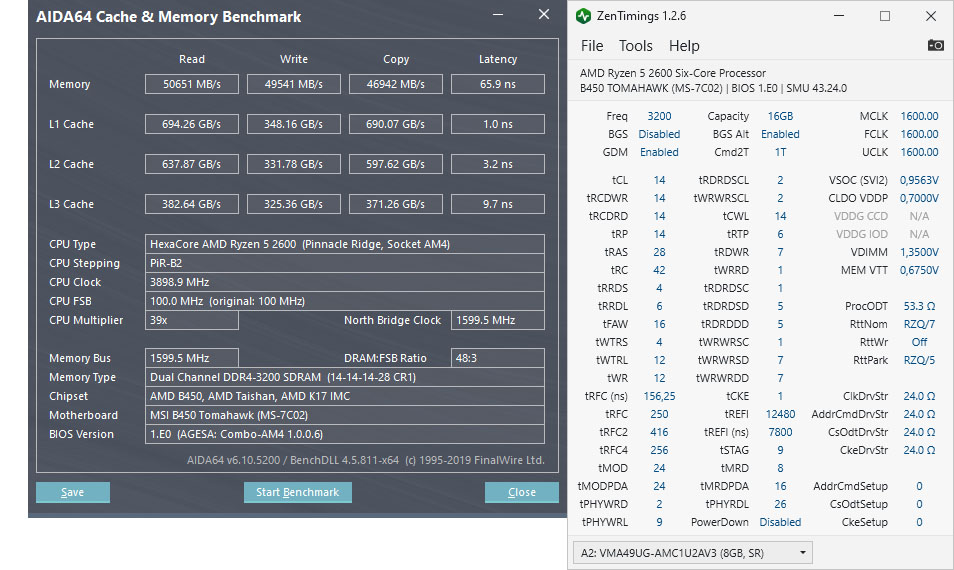Viewport: 954px width, 570px height.
Task: Click Freq value 3200 in ZenTimings
Action: pos(660,116)
